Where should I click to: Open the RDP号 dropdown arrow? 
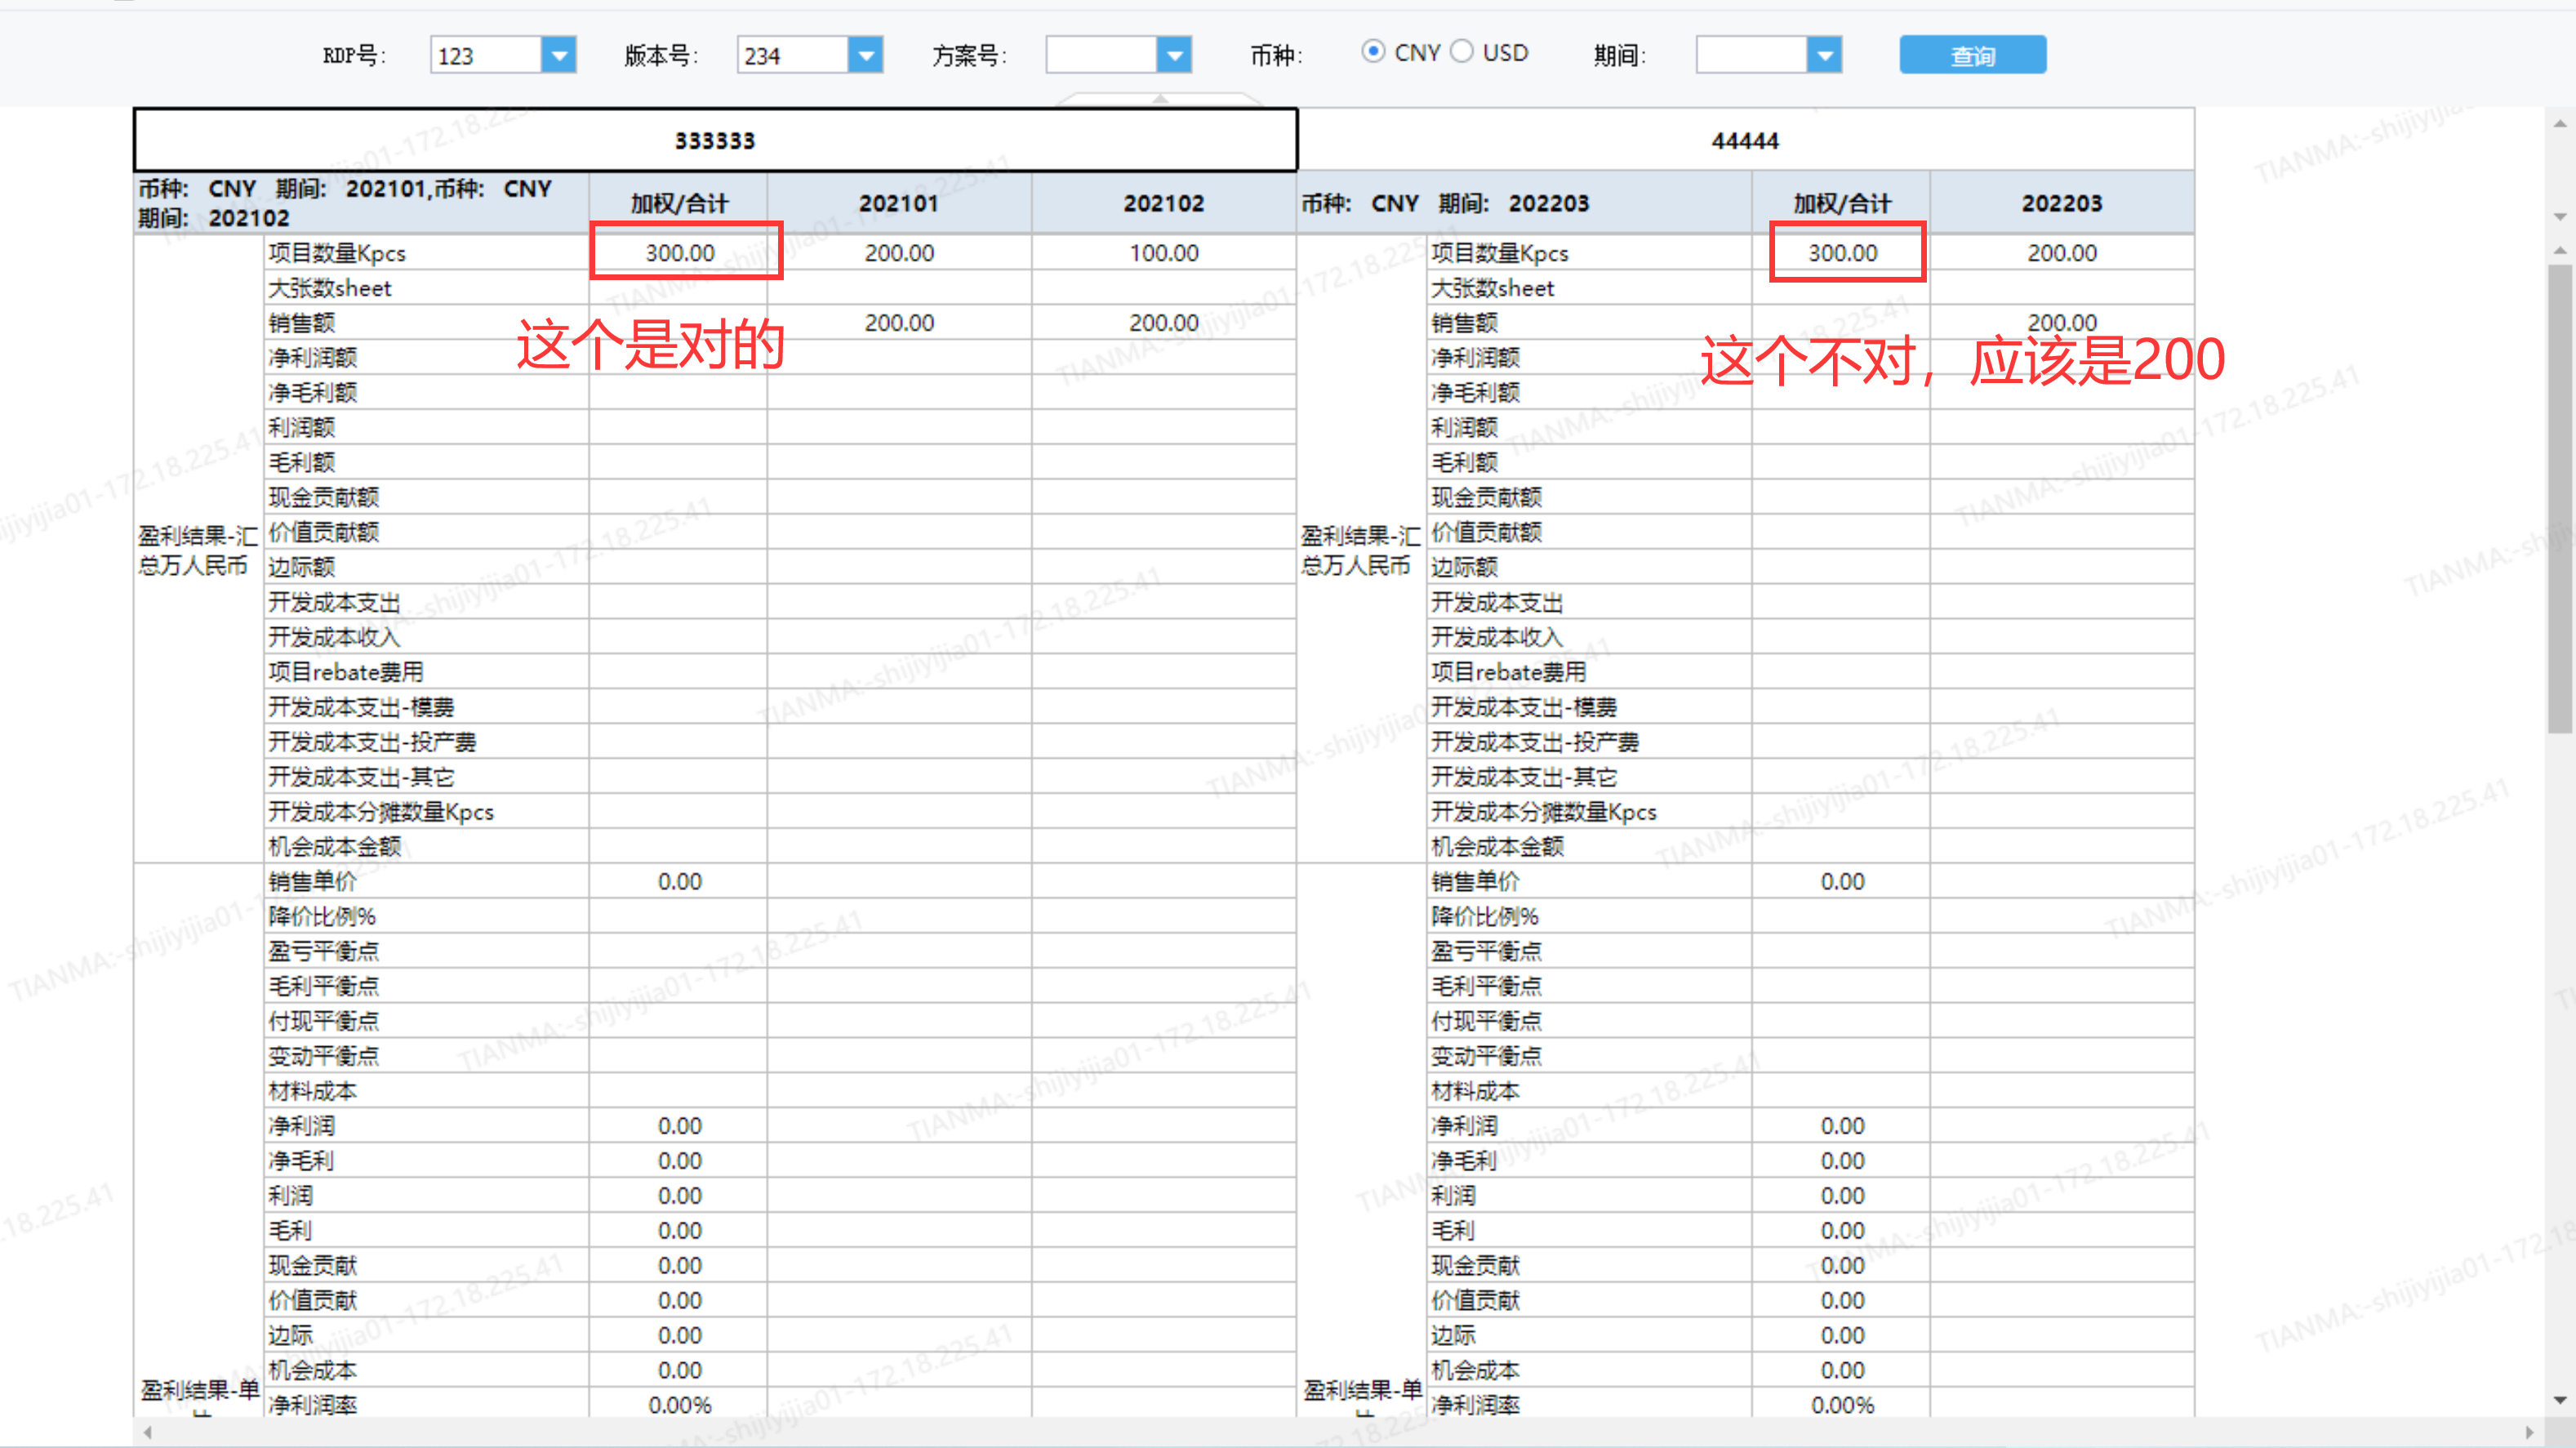[x=559, y=55]
